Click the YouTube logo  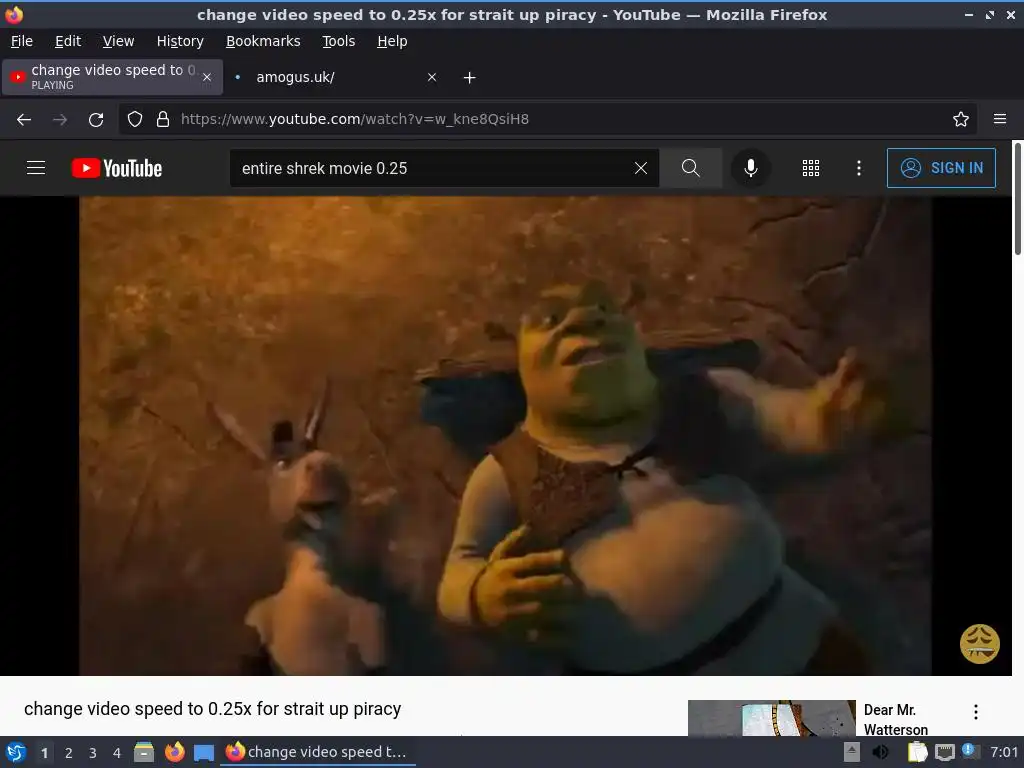(x=117, y=168)
